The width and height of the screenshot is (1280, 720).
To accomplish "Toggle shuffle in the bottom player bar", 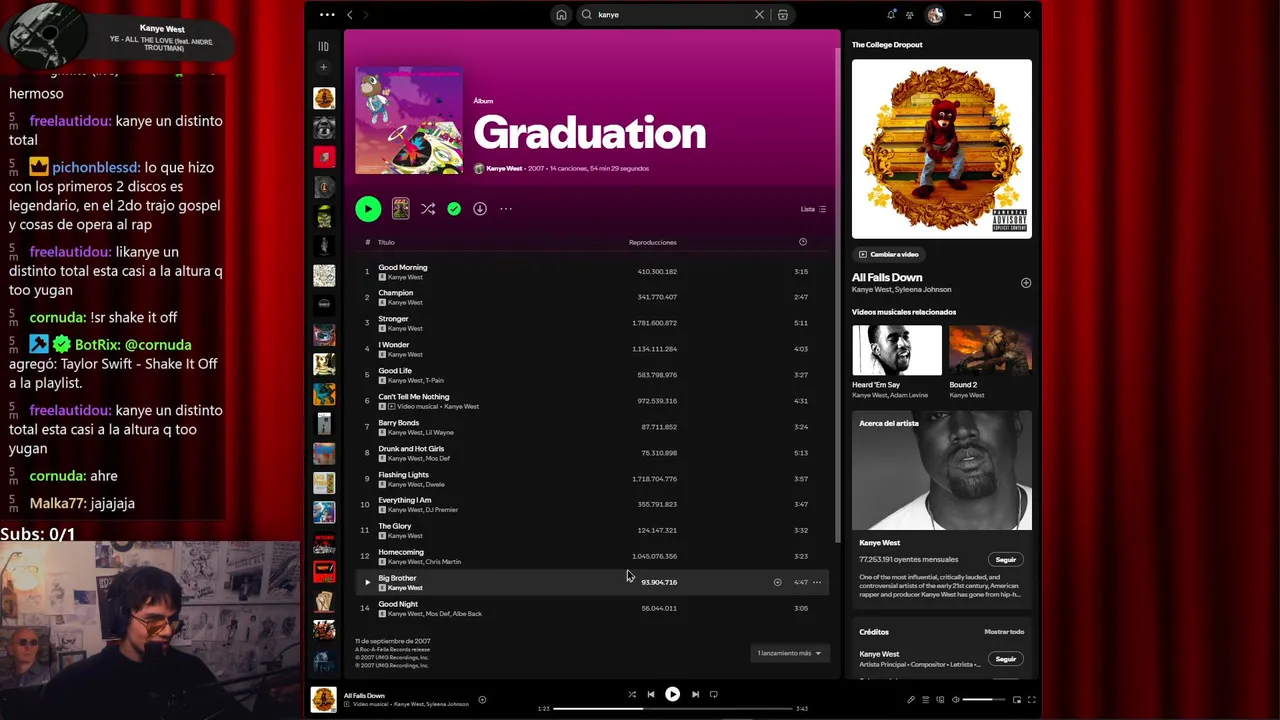I will [631, 694].
